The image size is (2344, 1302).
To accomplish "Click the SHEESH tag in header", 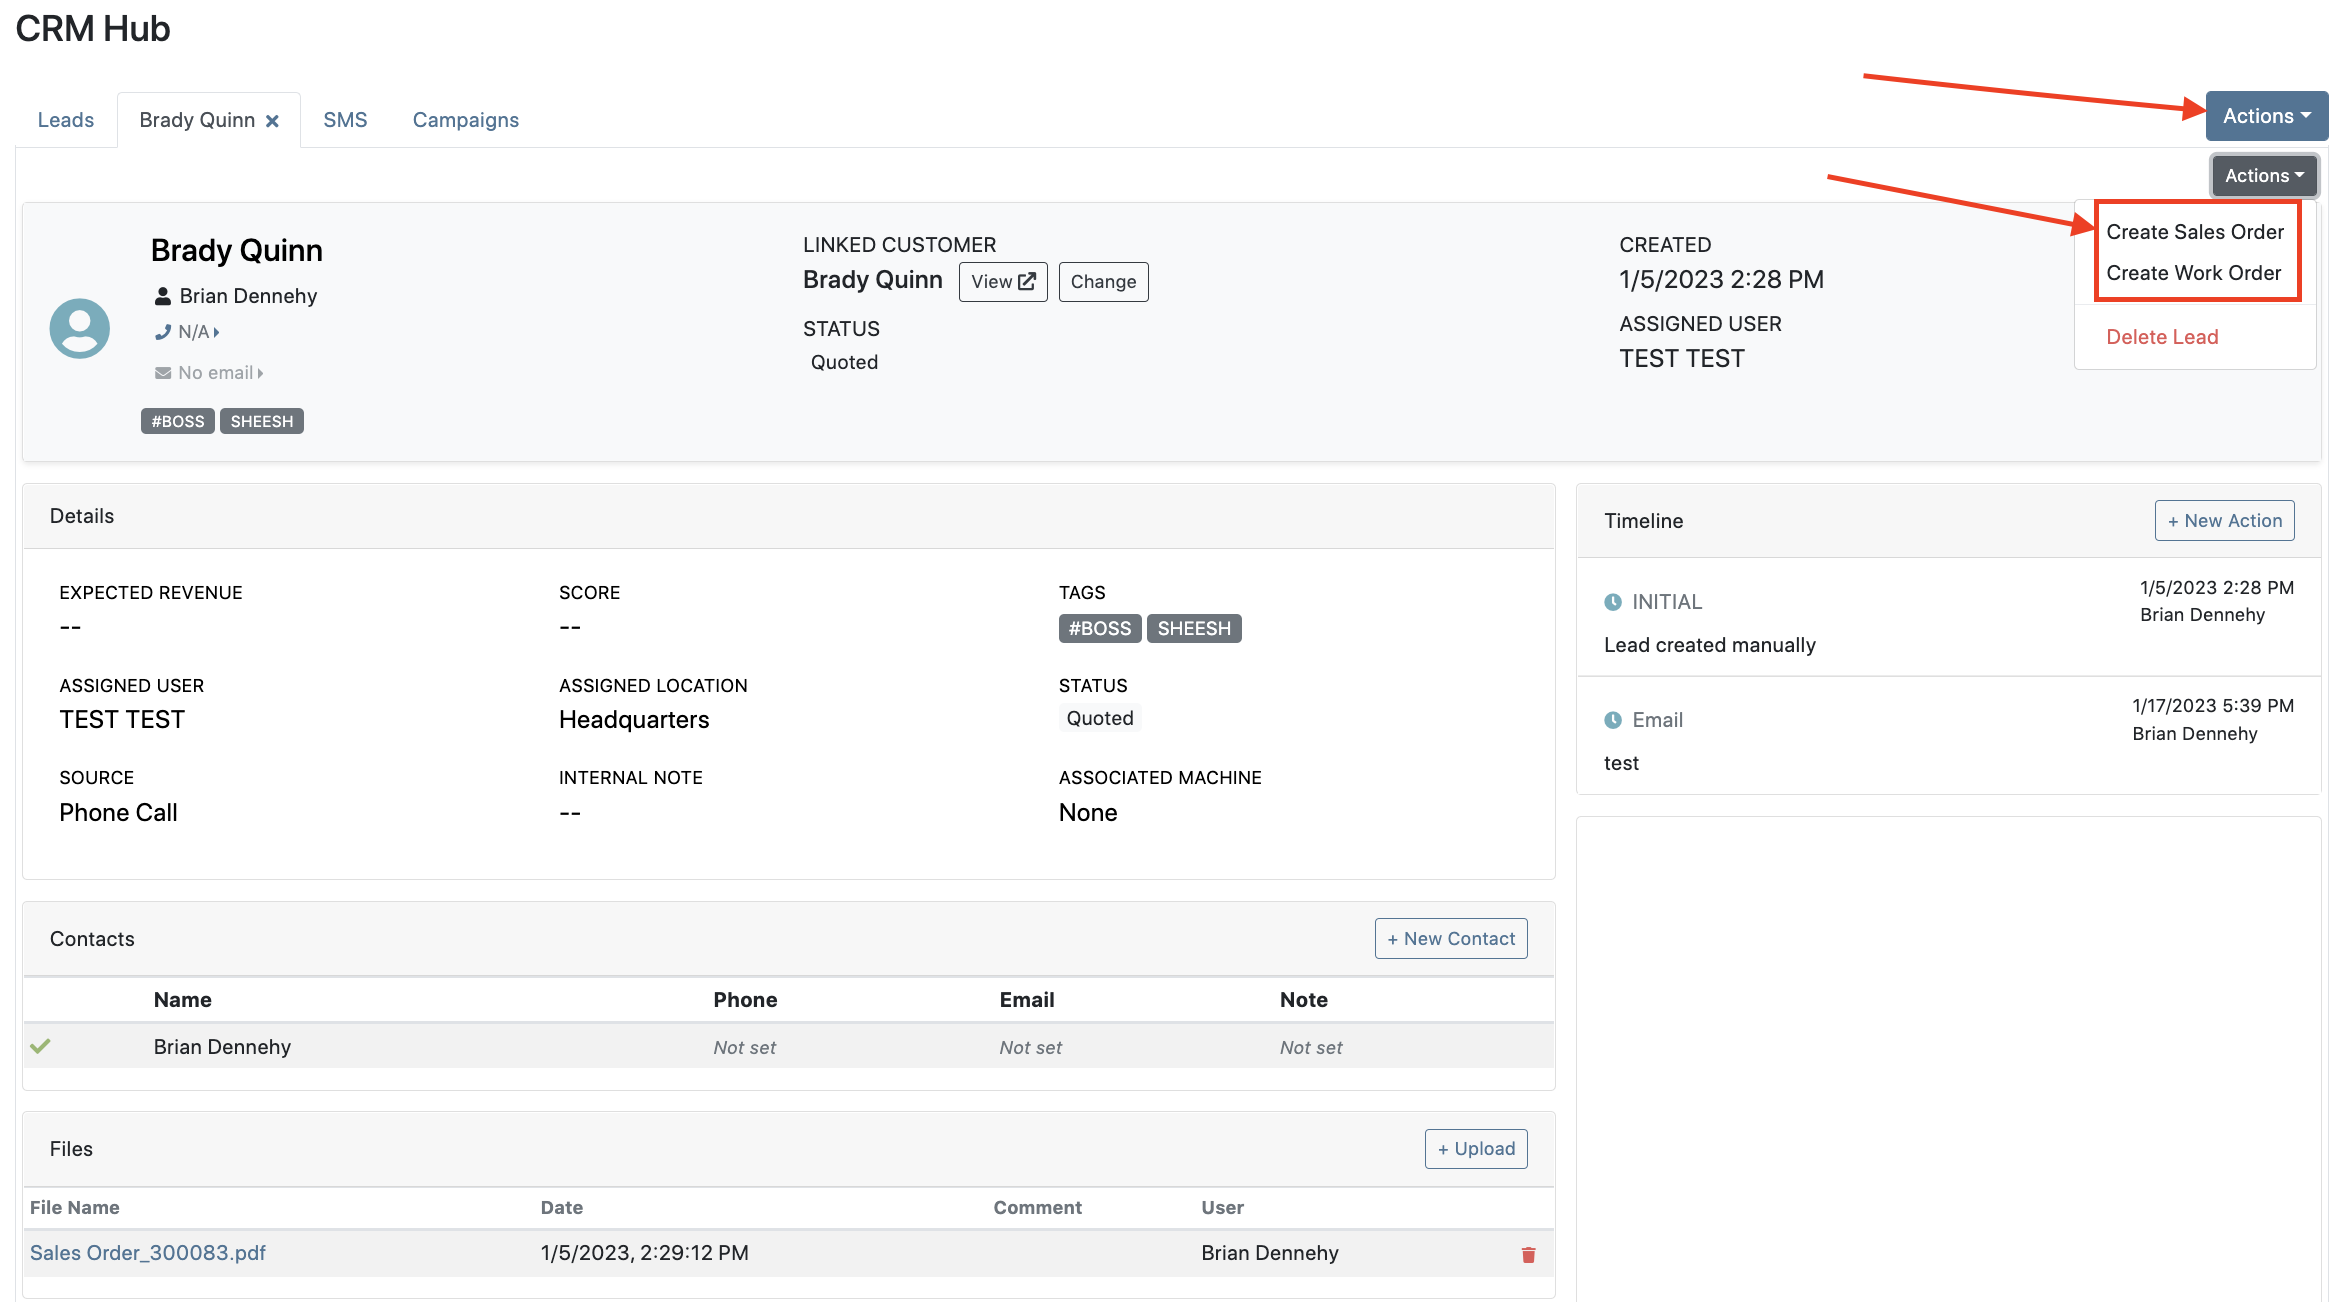I will (x=262, y=421).
